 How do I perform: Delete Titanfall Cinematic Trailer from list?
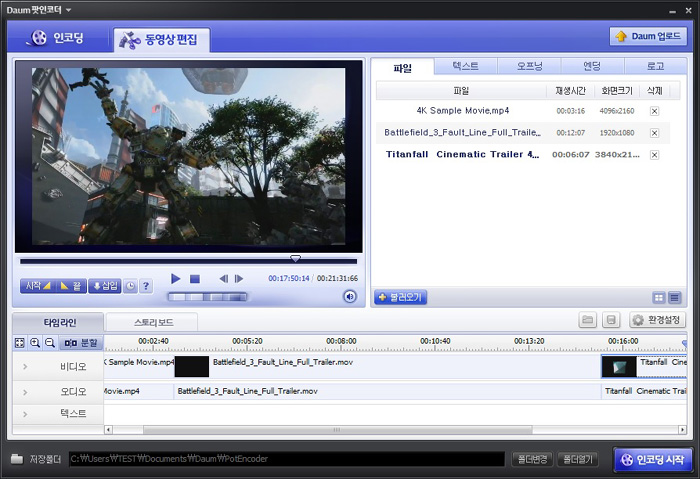point(654,155)
